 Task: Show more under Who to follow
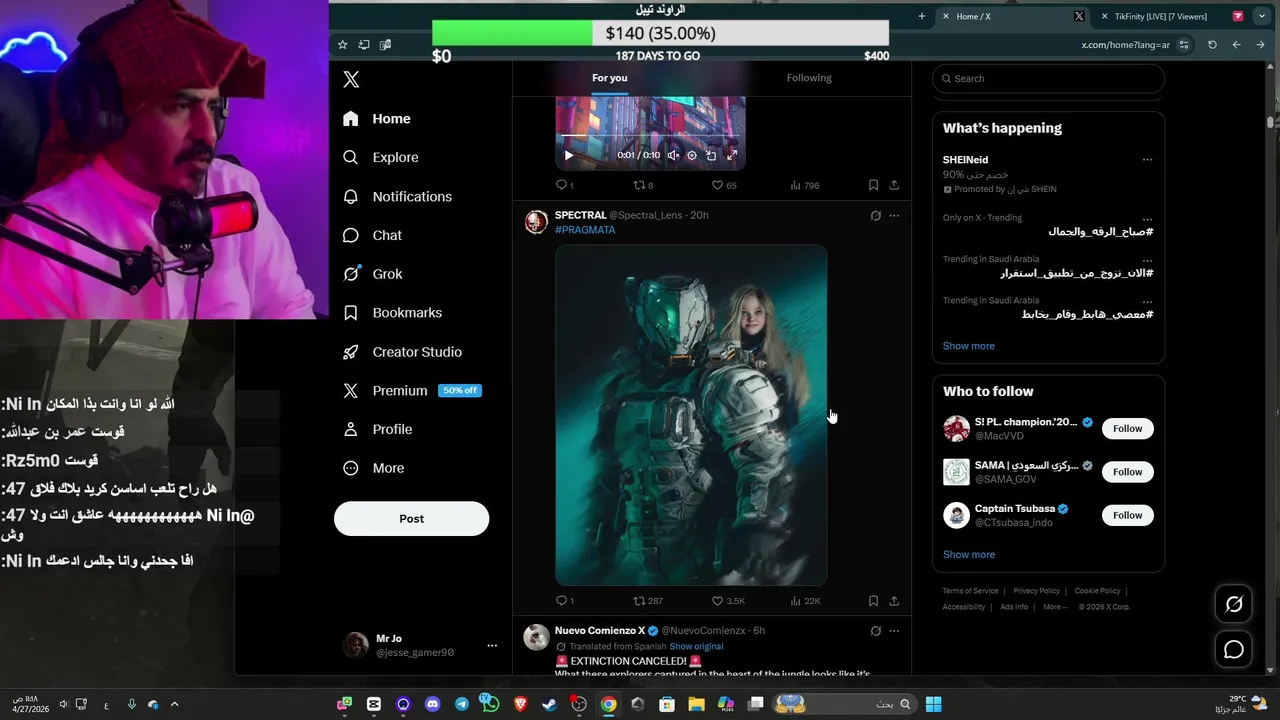pyautogui.click(x=969, y=555)
